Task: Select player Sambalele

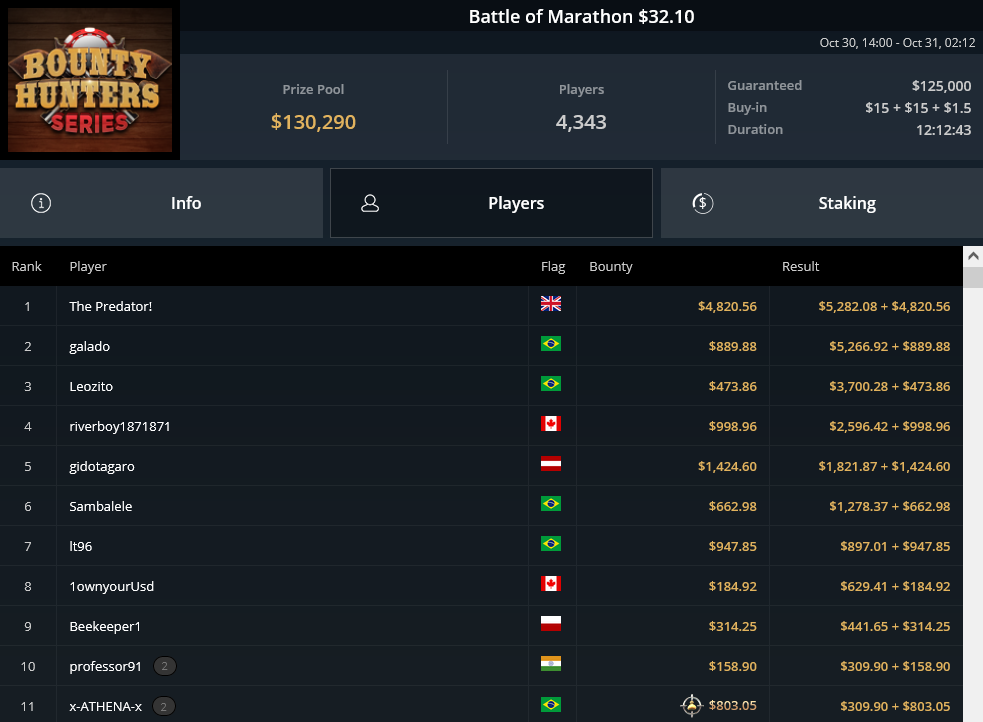Action: tap(100, 506)
